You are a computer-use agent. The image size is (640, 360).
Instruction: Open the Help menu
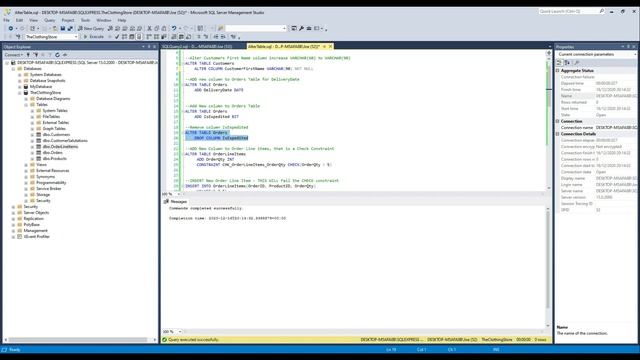pos(122,20)
